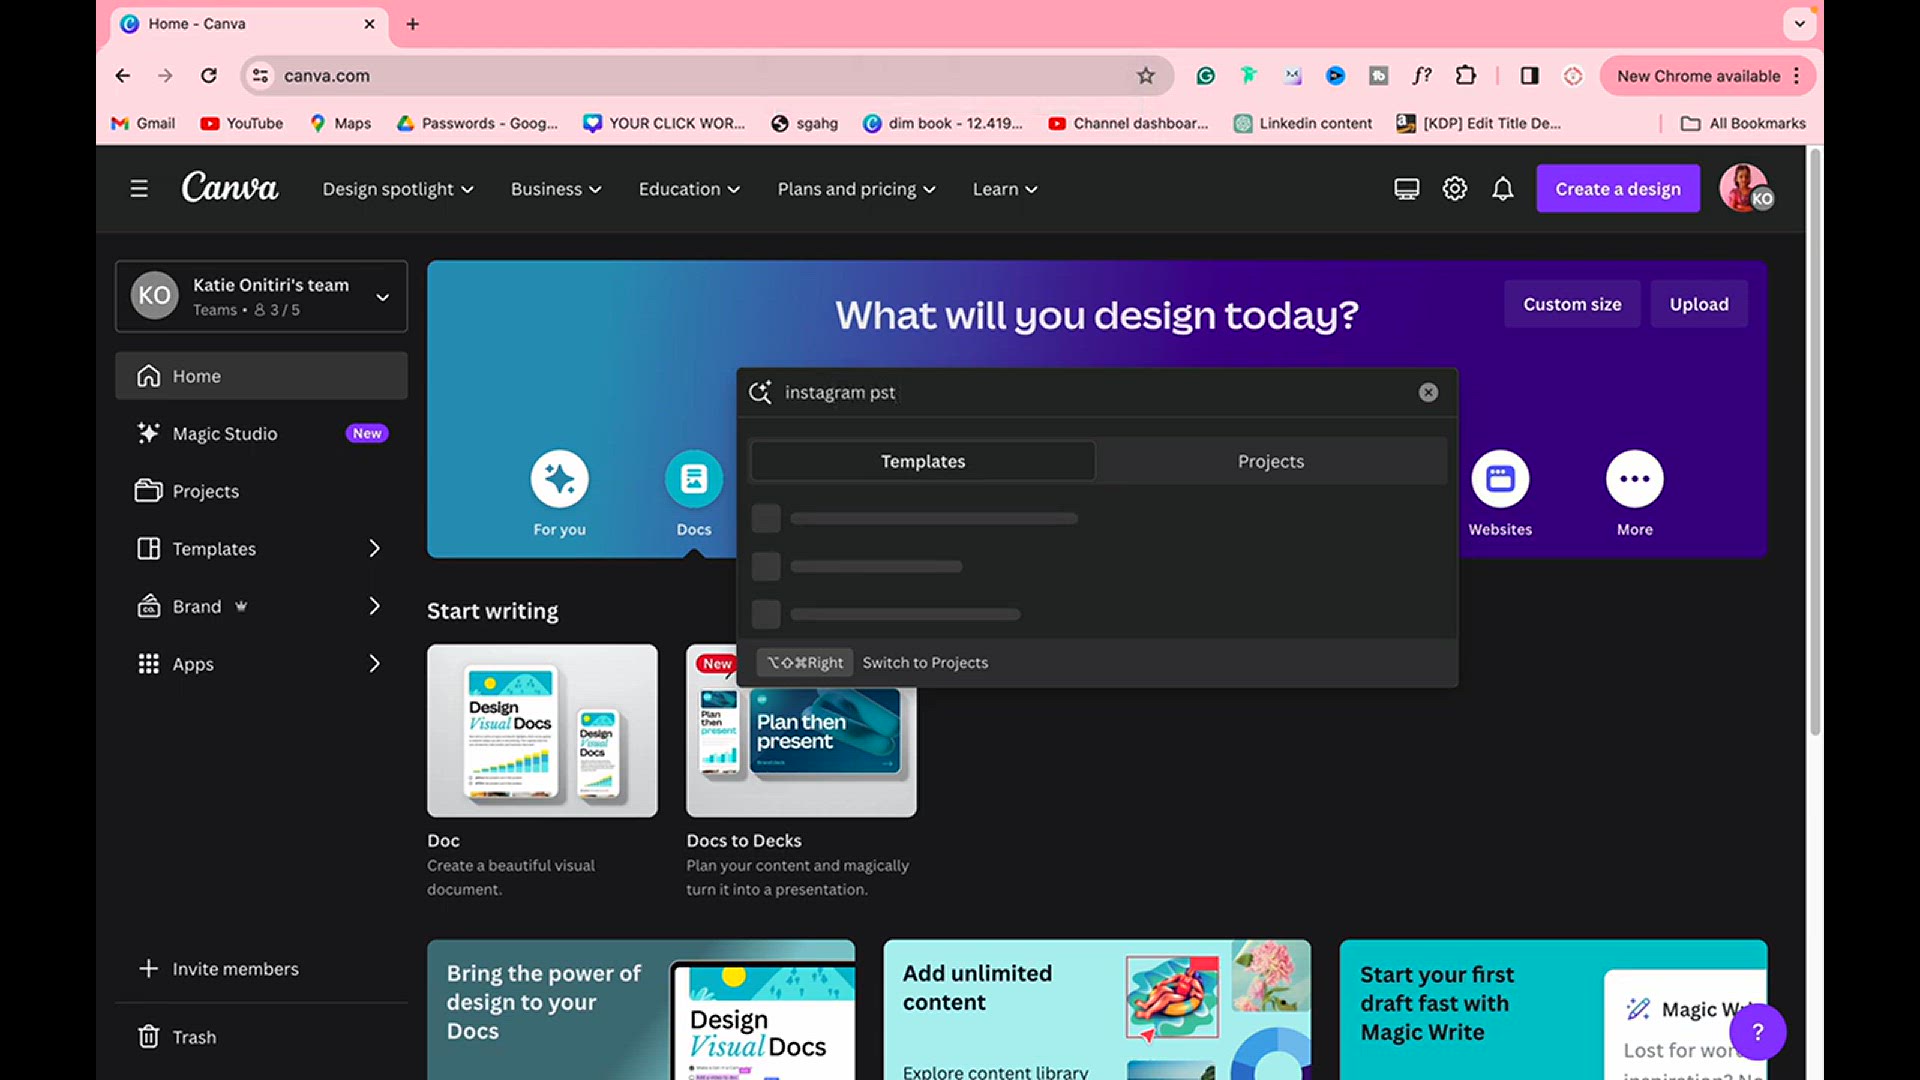The height and width of the screenshot is (1080, 1920).
Task: Go back in browser history
Action: pos(122,76)
